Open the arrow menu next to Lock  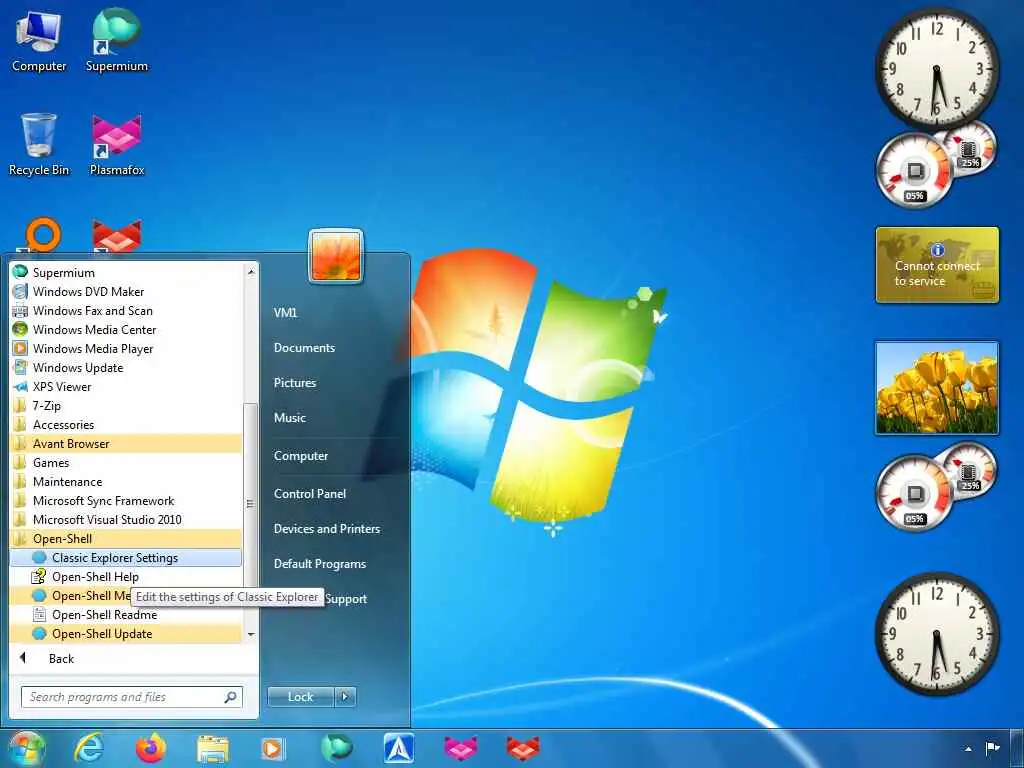click(345, 697)
